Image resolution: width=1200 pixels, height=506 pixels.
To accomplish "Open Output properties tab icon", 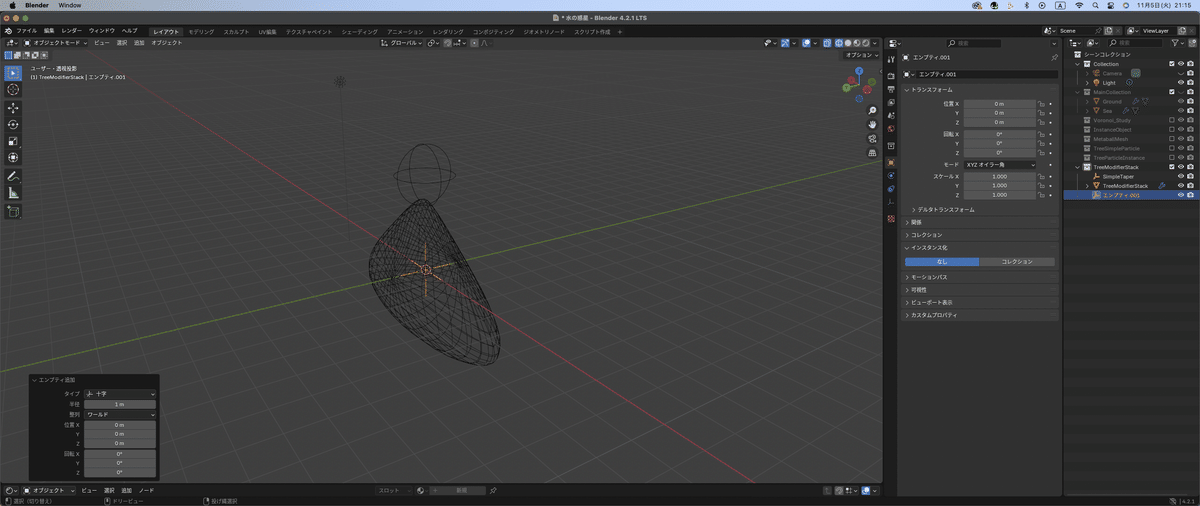I will coord(891,89).
